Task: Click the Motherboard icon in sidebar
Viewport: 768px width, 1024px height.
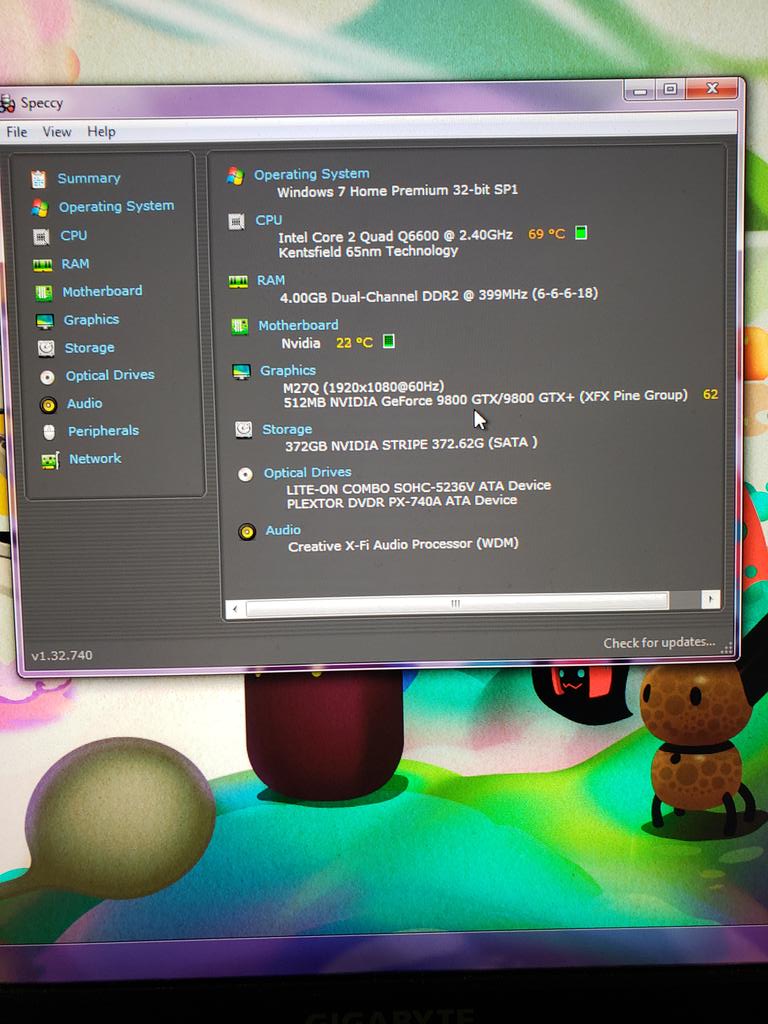Action: [44, 293]
